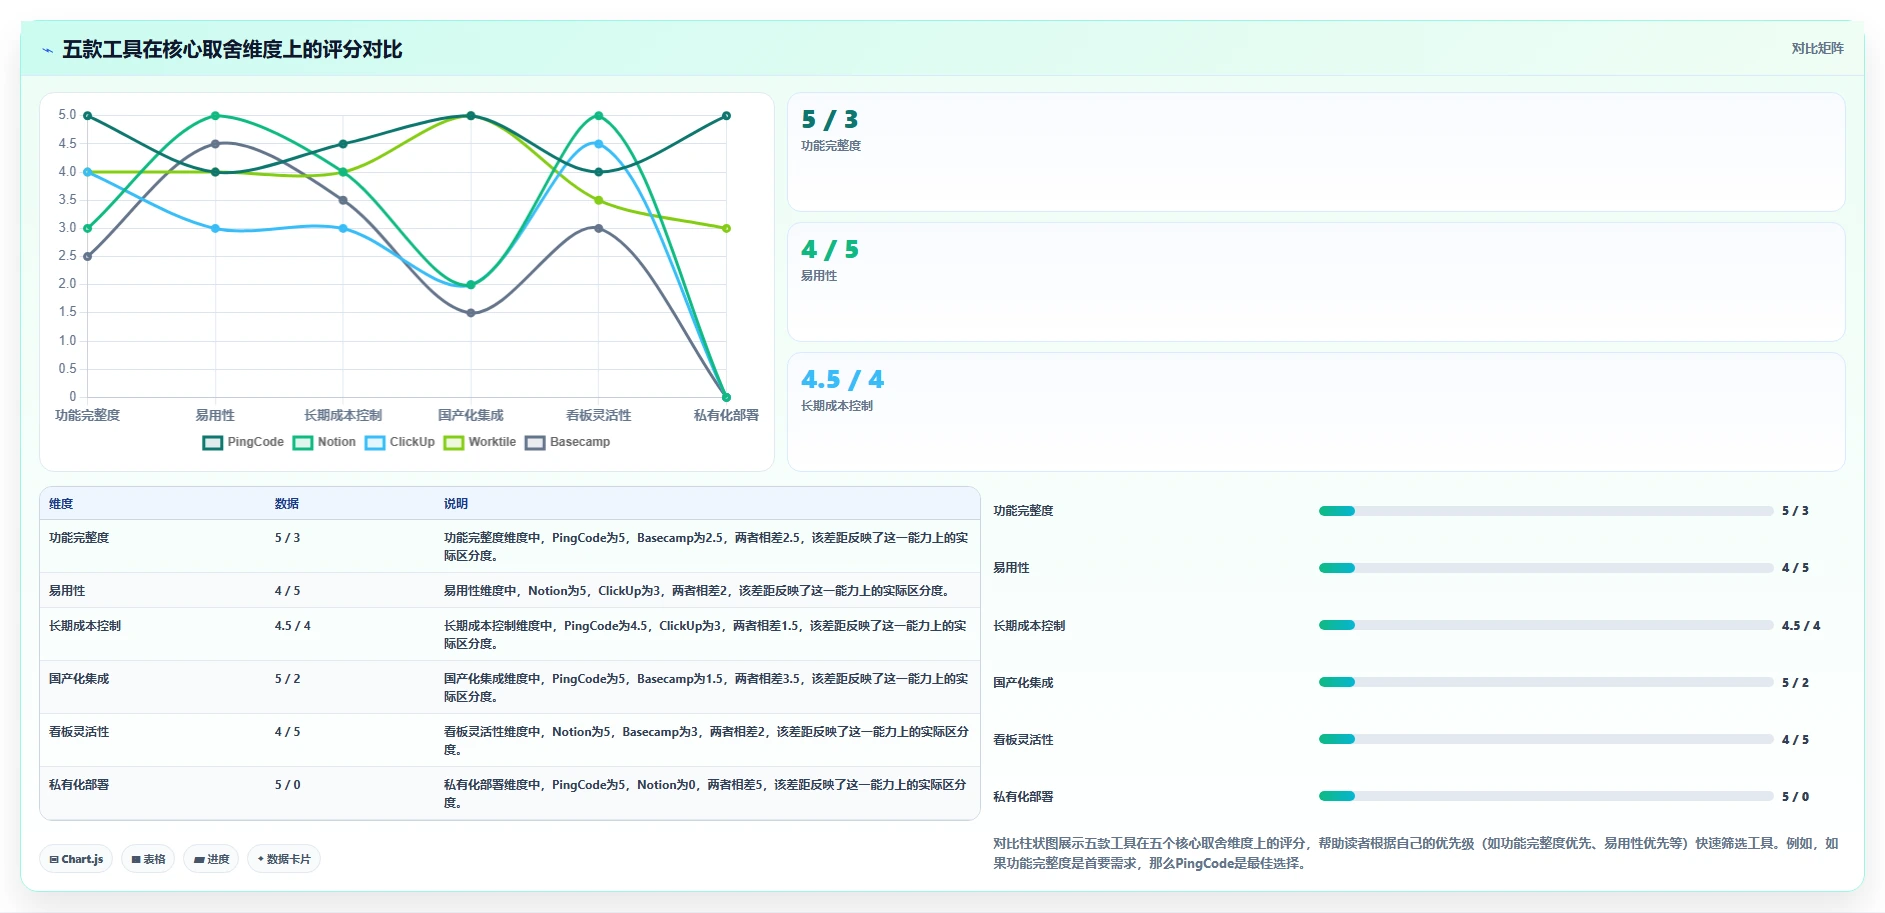This screenshot has width=1885, height=913.
Task: Select the 国产化集成 table row label
Action: [79, 679]
